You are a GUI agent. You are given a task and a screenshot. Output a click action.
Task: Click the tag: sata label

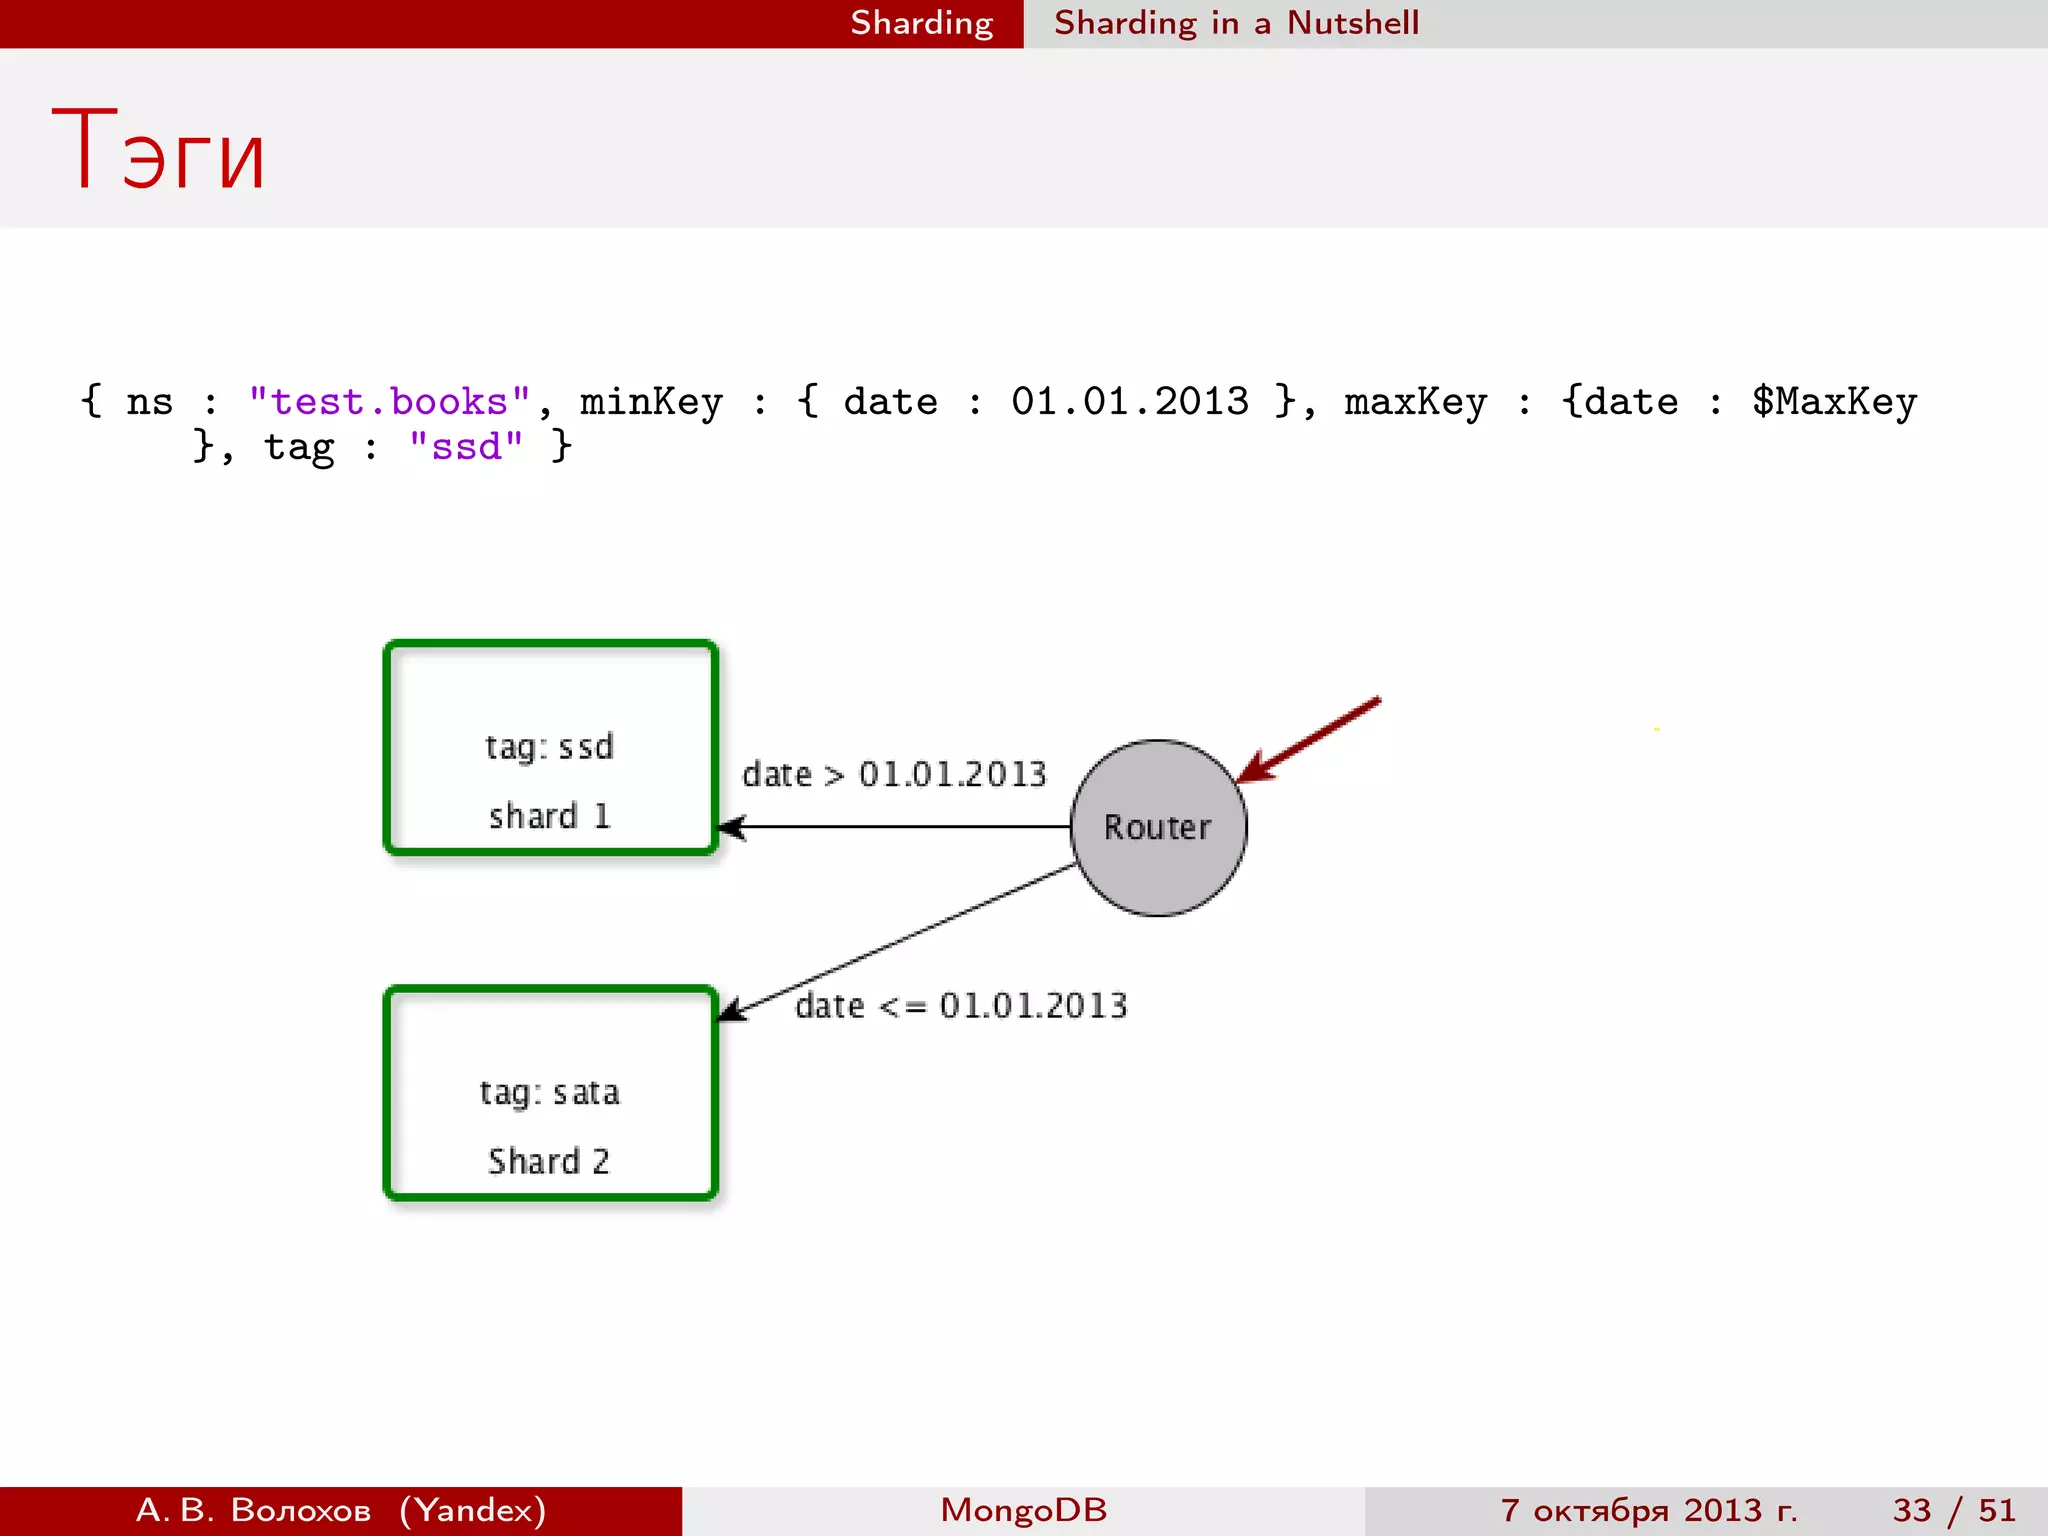tap(549, 1092)
